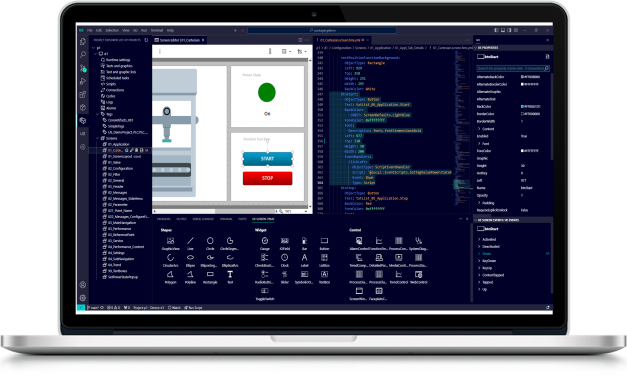Select the Circle shape tool

(x=210, y=241)
